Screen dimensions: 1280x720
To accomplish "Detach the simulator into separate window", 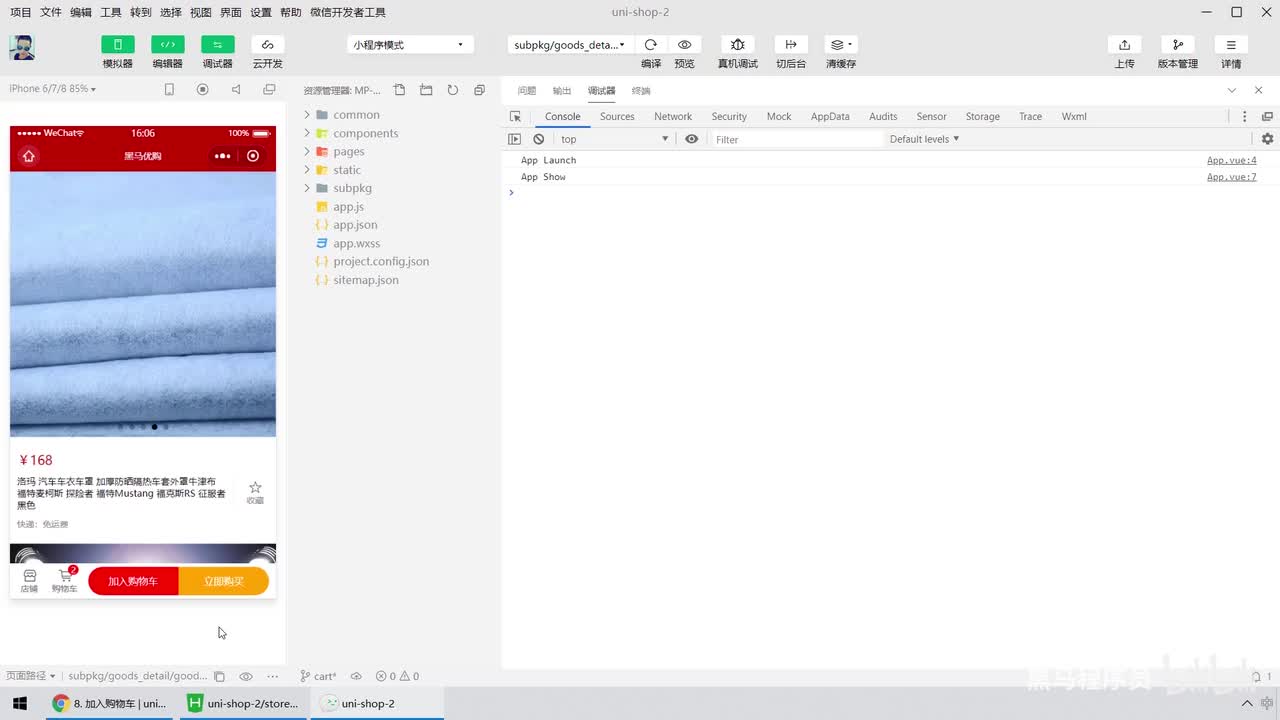I will click(269, 89).
